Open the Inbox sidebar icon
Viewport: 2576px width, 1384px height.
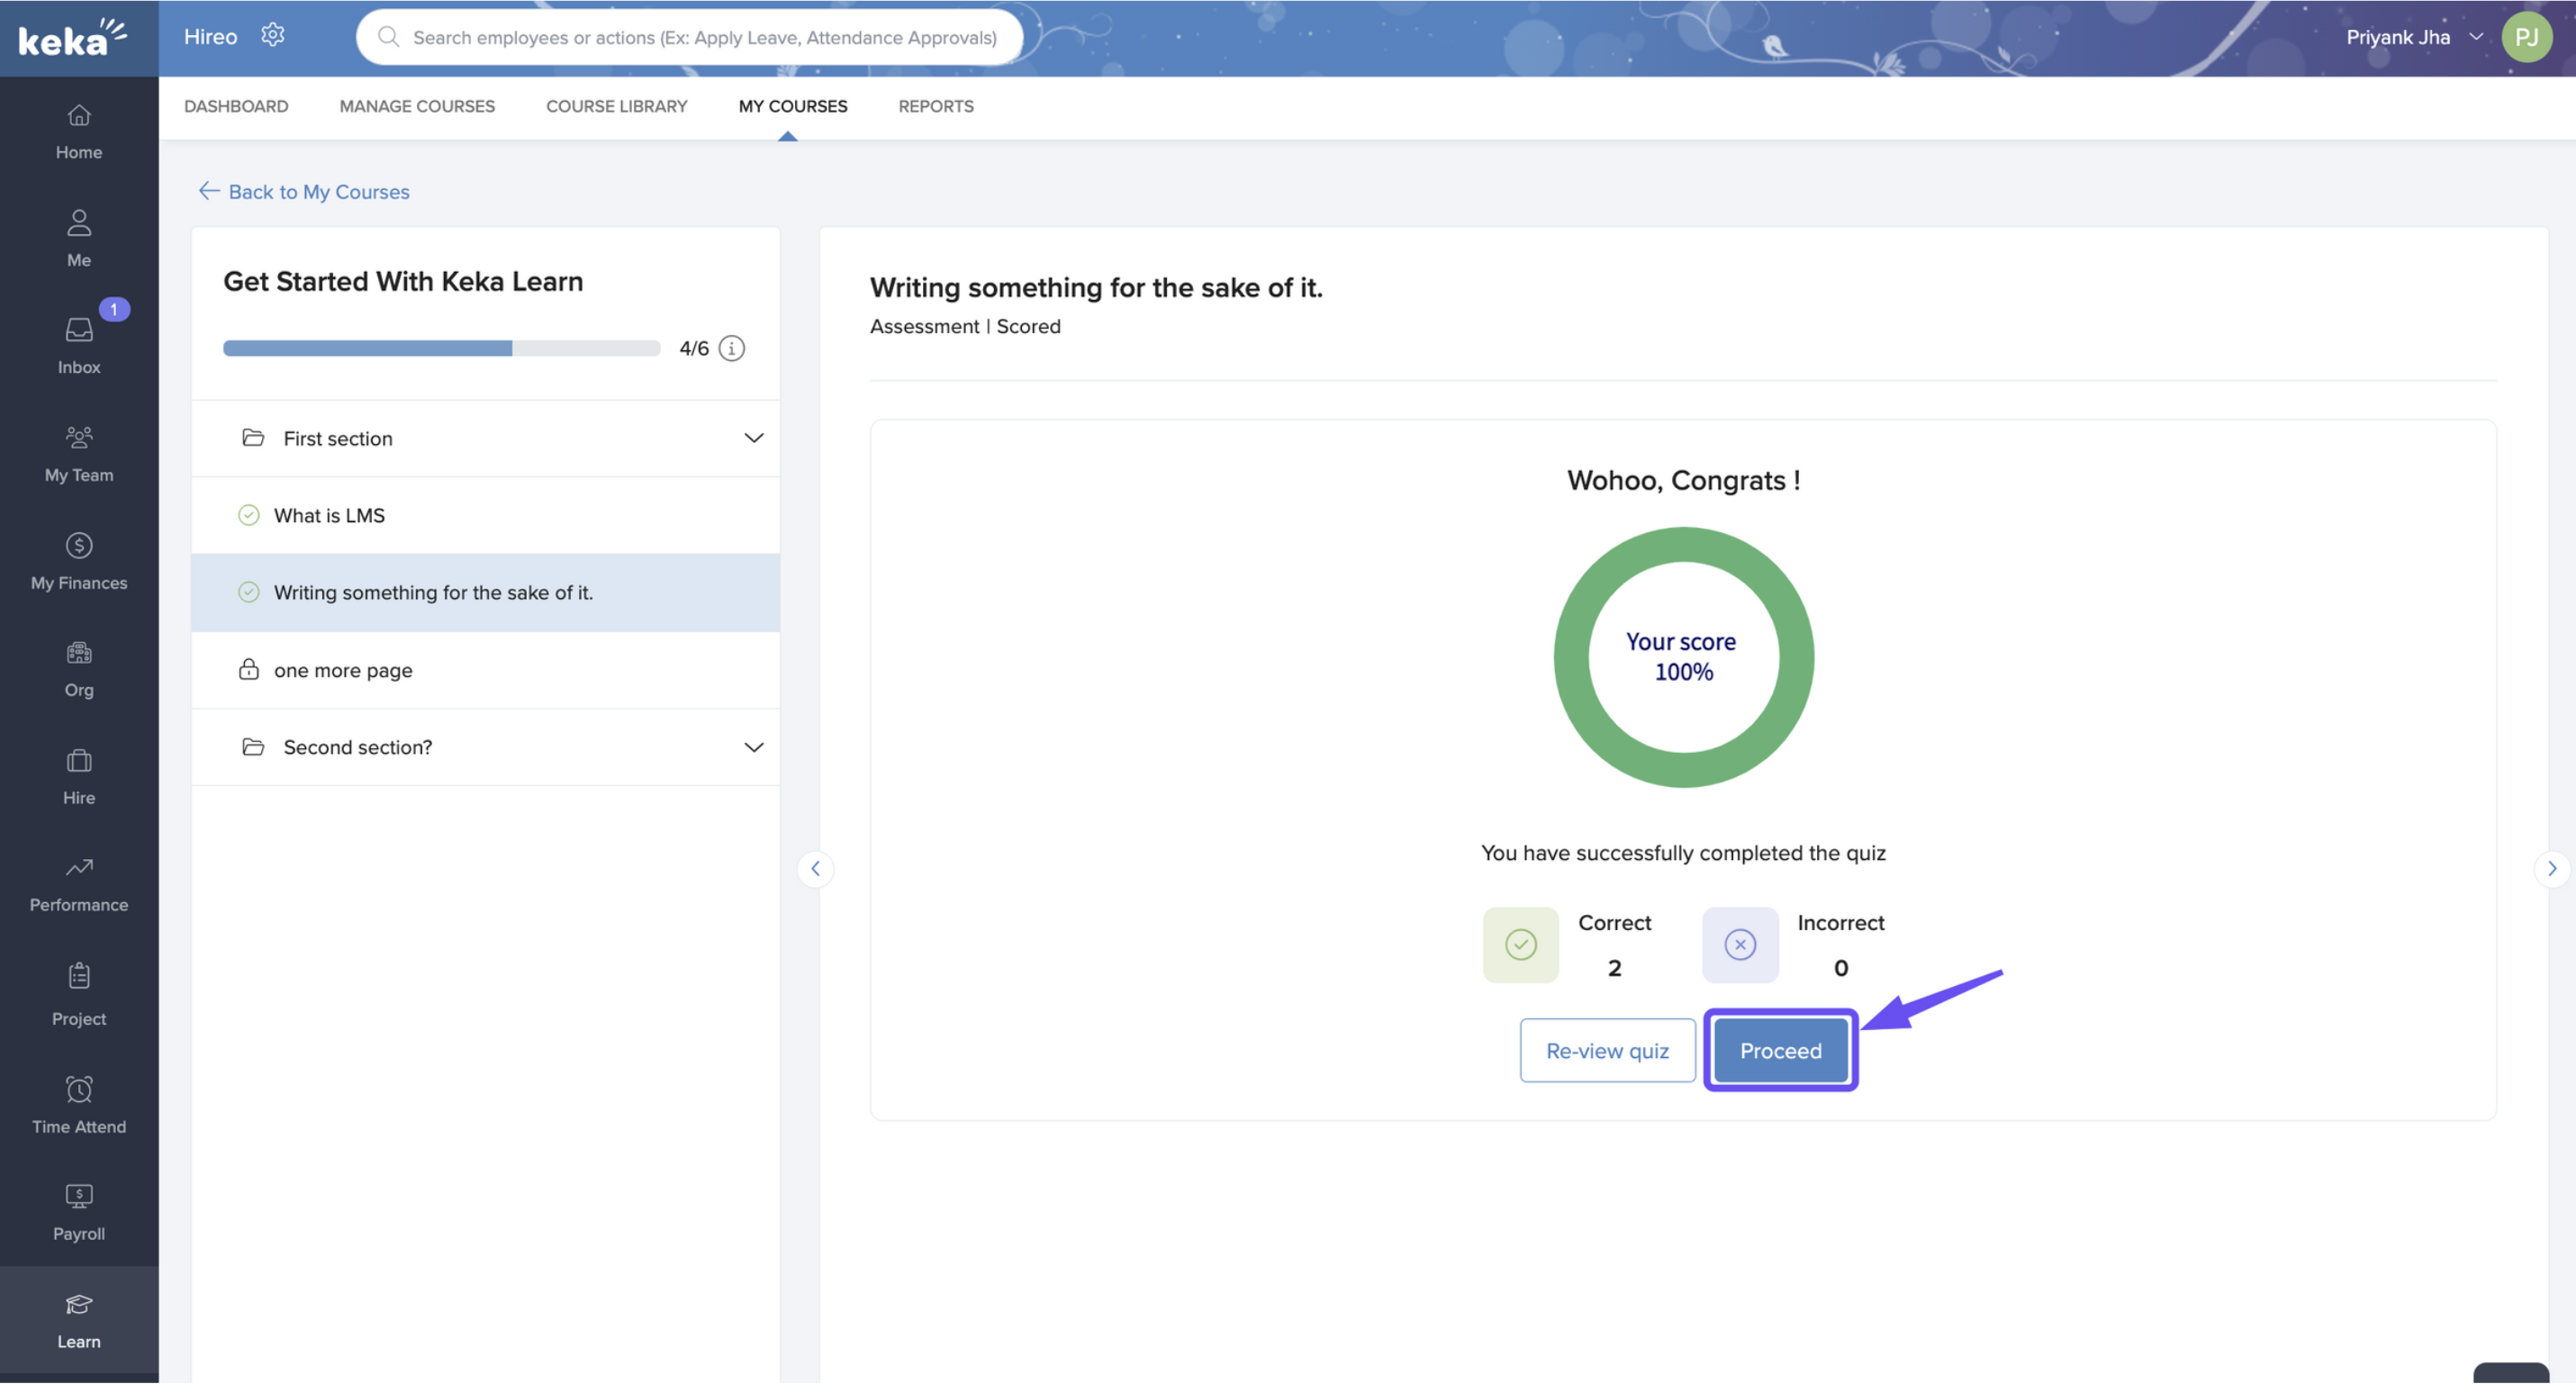[79, 331]
